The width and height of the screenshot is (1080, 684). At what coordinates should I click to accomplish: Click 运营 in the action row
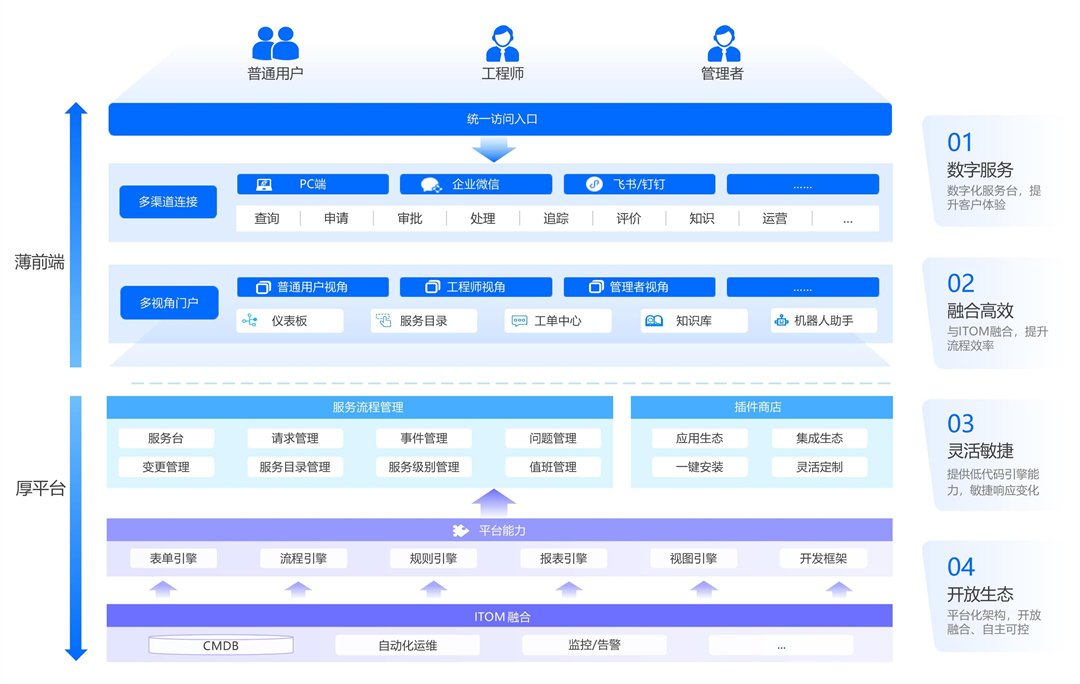click(775, 218)
